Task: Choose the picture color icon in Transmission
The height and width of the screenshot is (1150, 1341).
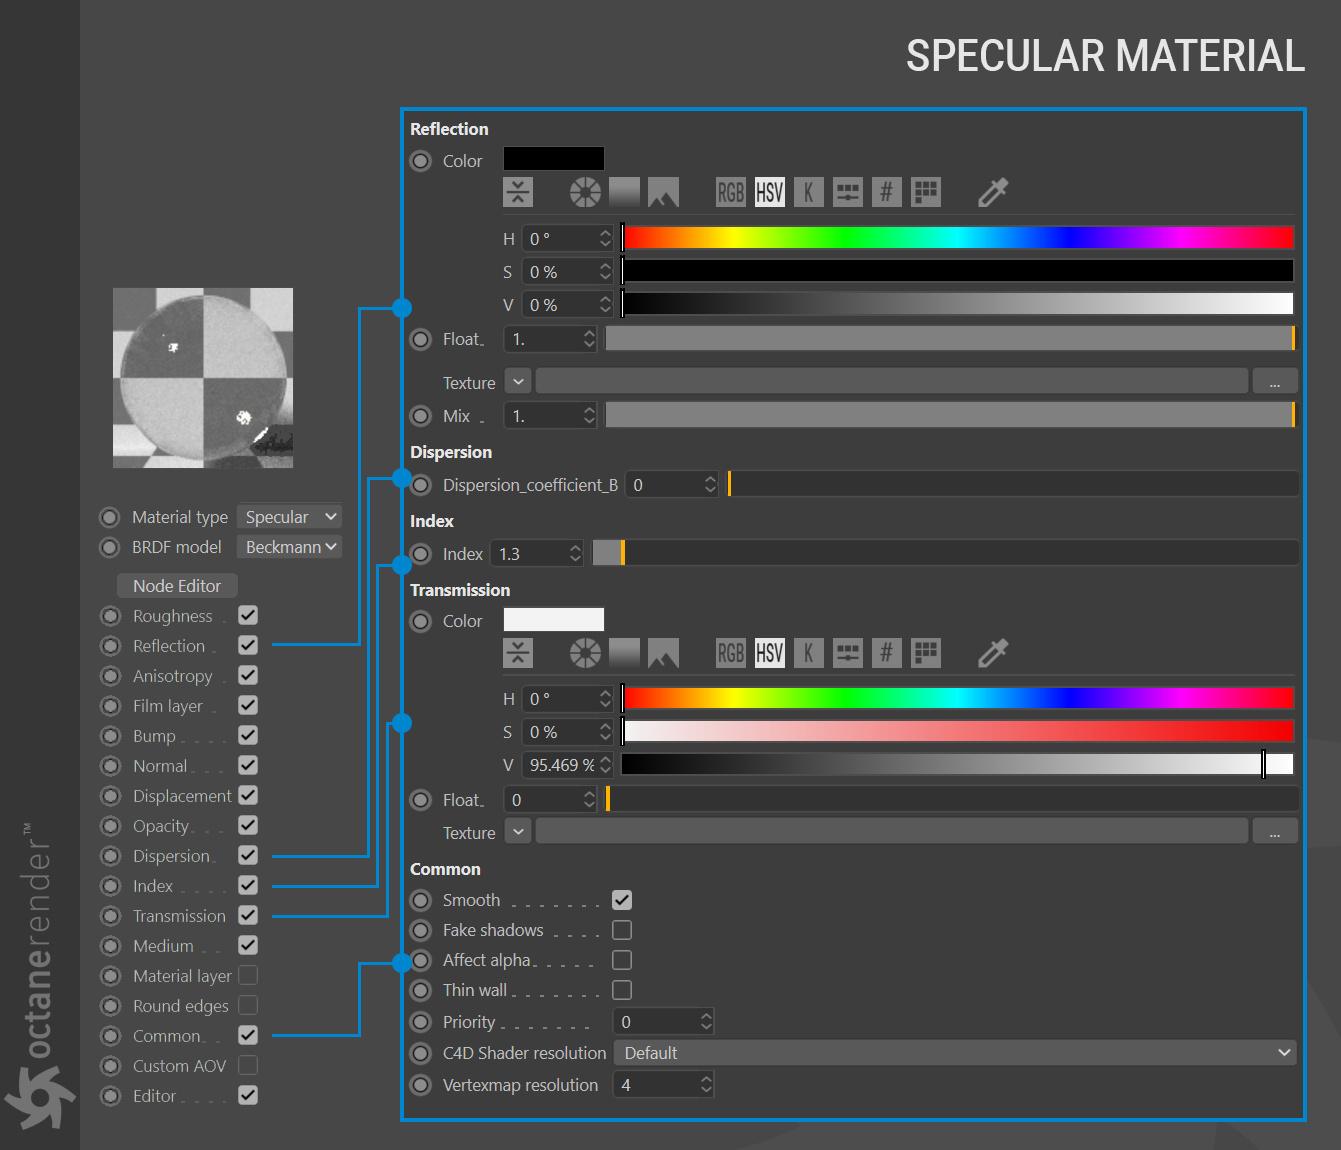Action: [x=663, y=653]
